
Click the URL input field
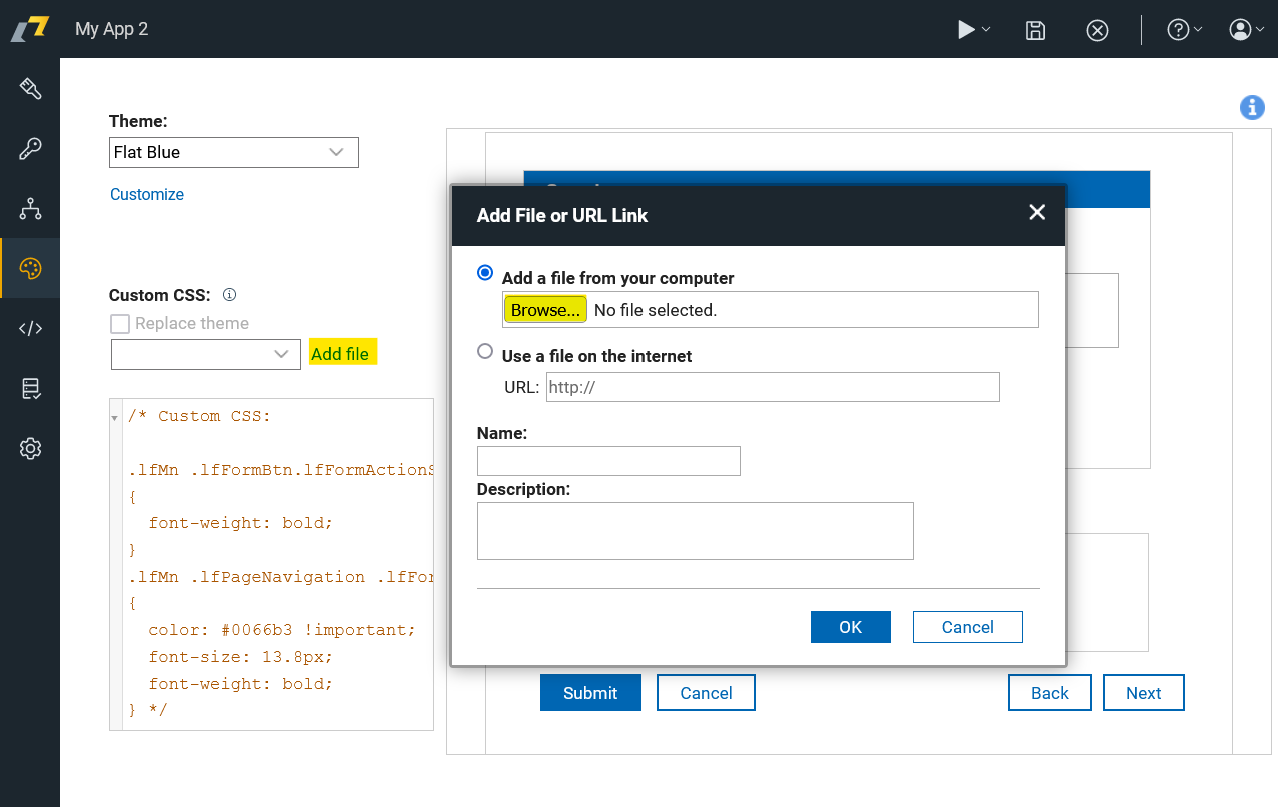pyautogui.click(x=772, y=387)
